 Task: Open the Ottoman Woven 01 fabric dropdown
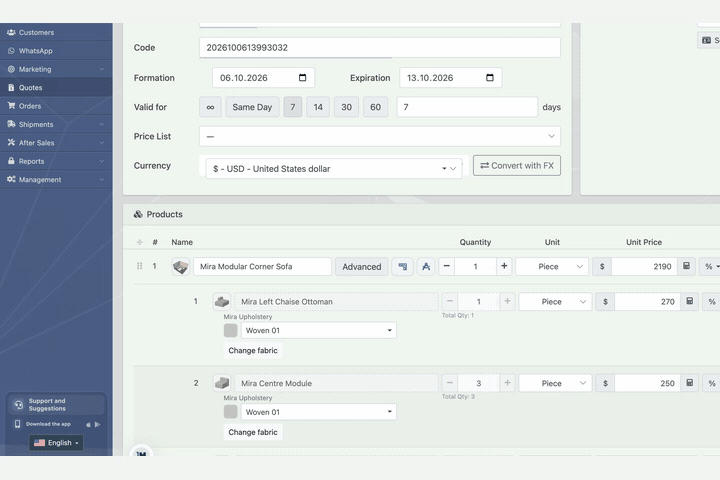point(319,330)
